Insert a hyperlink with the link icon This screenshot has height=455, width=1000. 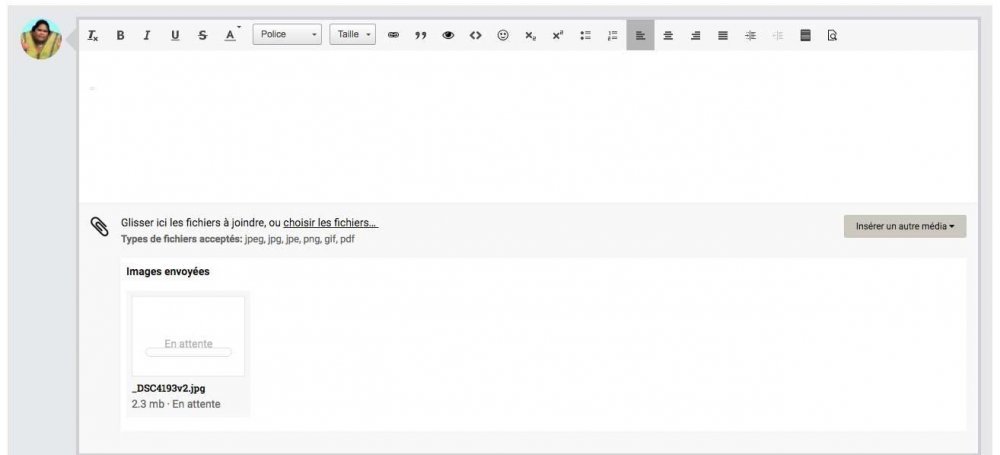pos(393,36)
